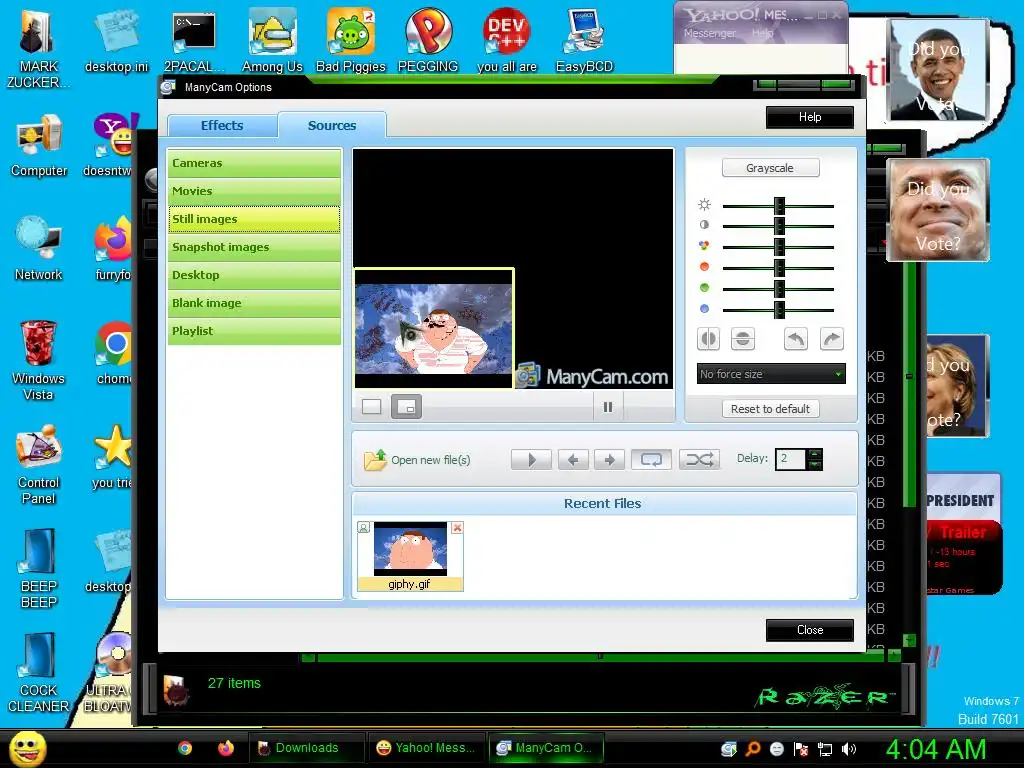Viewport: 1024px width, 768px height.
Task: Flip image vertically
Action: click(743, 339)
